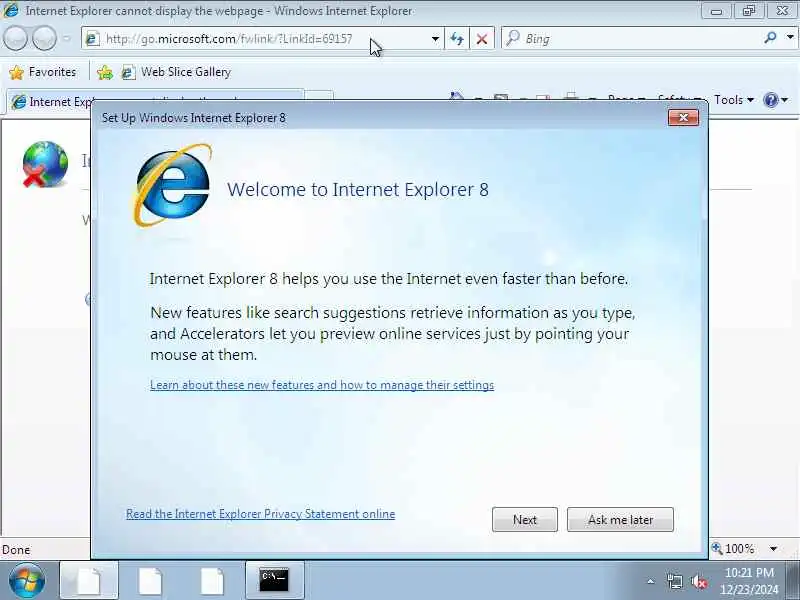
Task: Open the zoom level dropdown arrow
Action: coord(773,549)
